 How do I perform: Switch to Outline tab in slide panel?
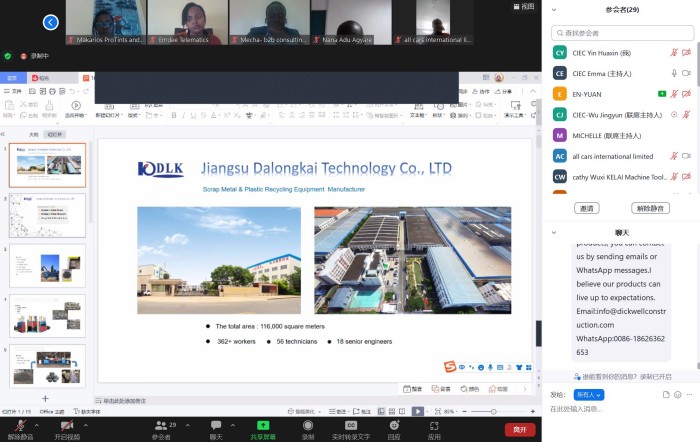pyautogui.click(x=33, y=134)
